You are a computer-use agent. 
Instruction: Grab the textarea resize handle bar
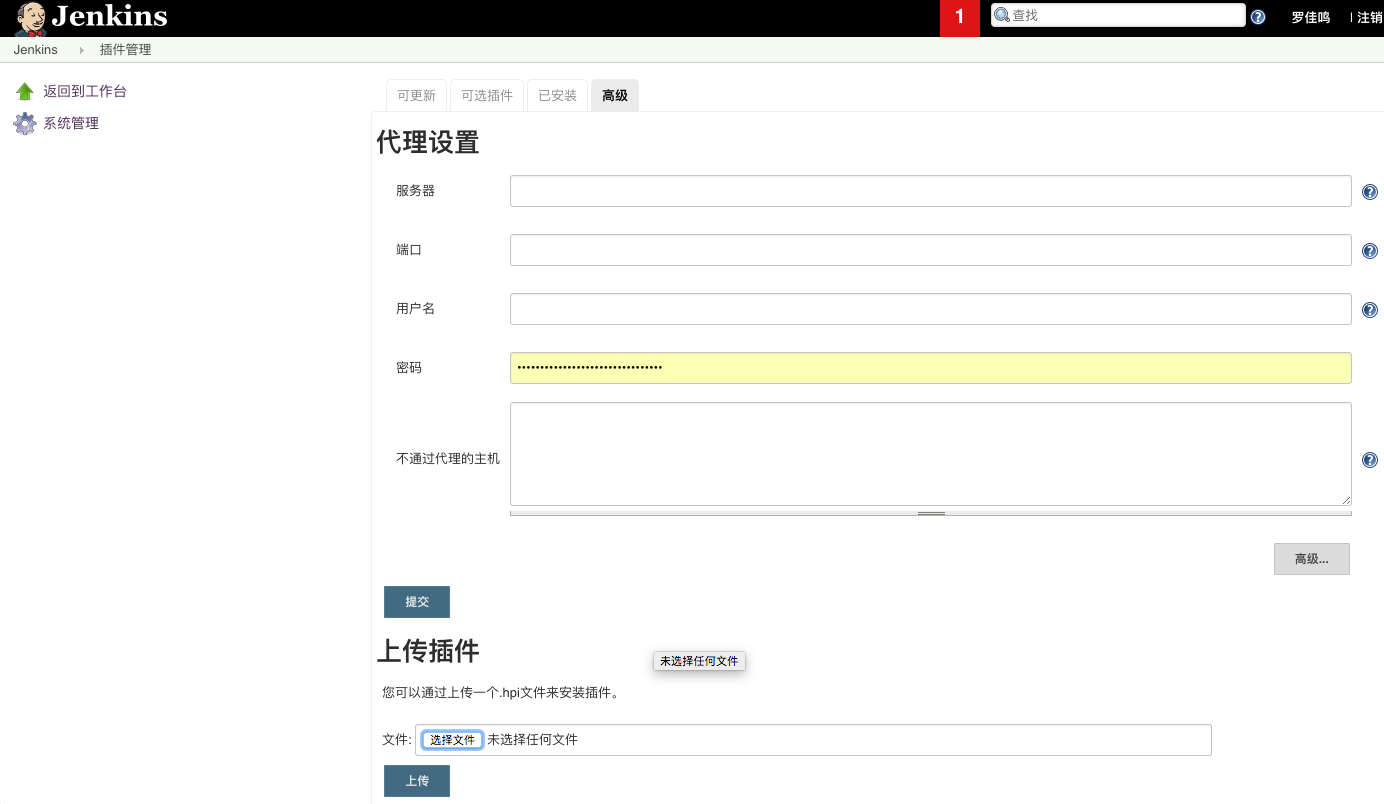(x=930, y=513)
